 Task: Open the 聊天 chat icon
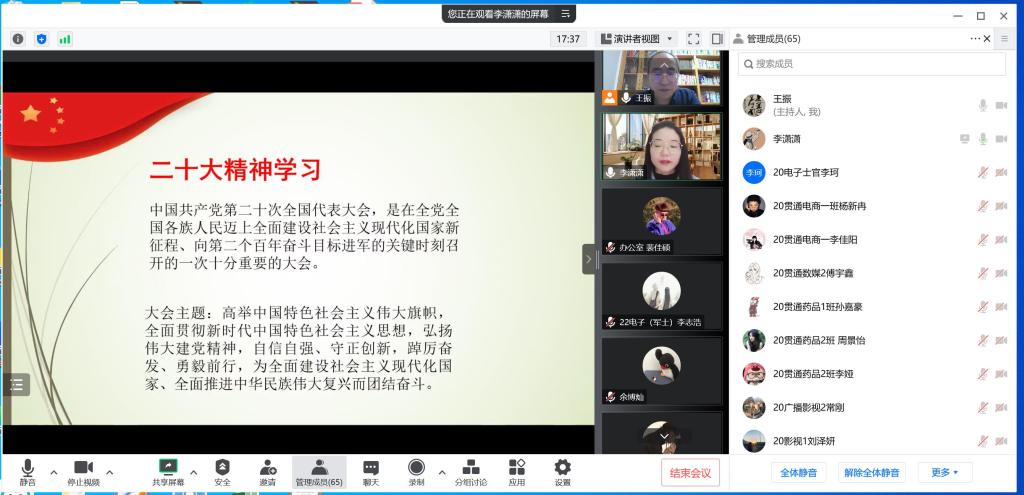371,467
